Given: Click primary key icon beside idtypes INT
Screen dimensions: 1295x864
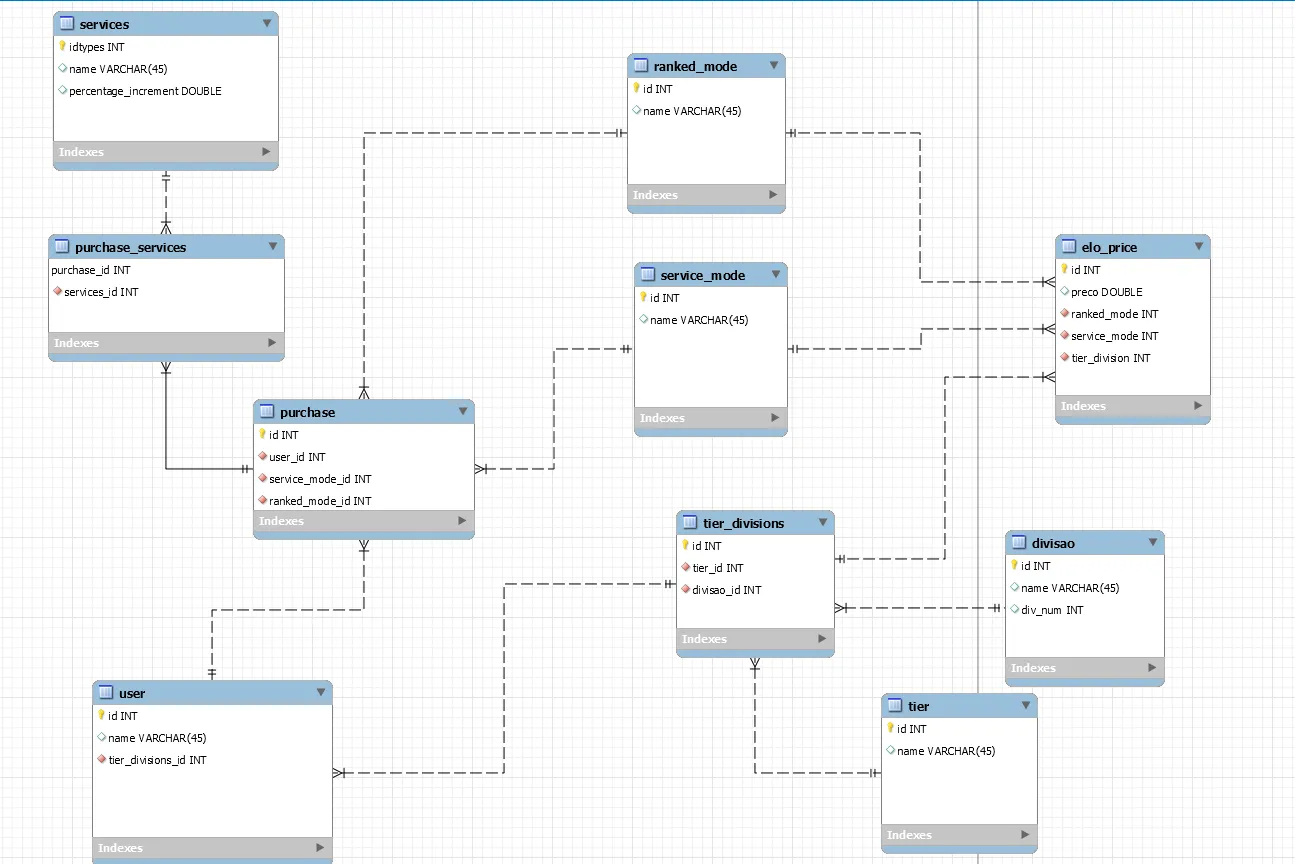Looking at the screenshot, I should pyautogui.click(x=62, y=46).
